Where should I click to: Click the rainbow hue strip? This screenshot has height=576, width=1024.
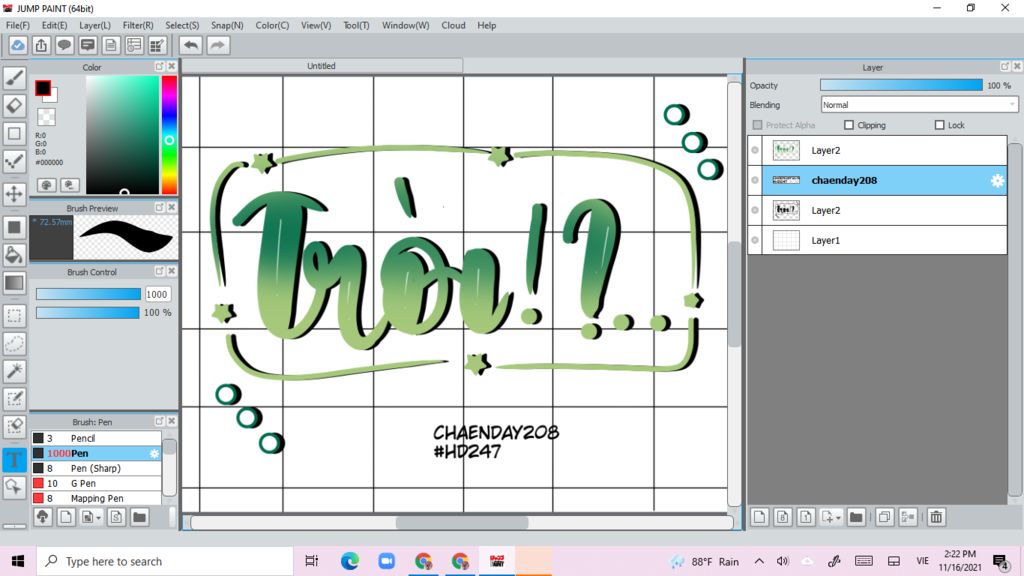[x=169, y=135]
